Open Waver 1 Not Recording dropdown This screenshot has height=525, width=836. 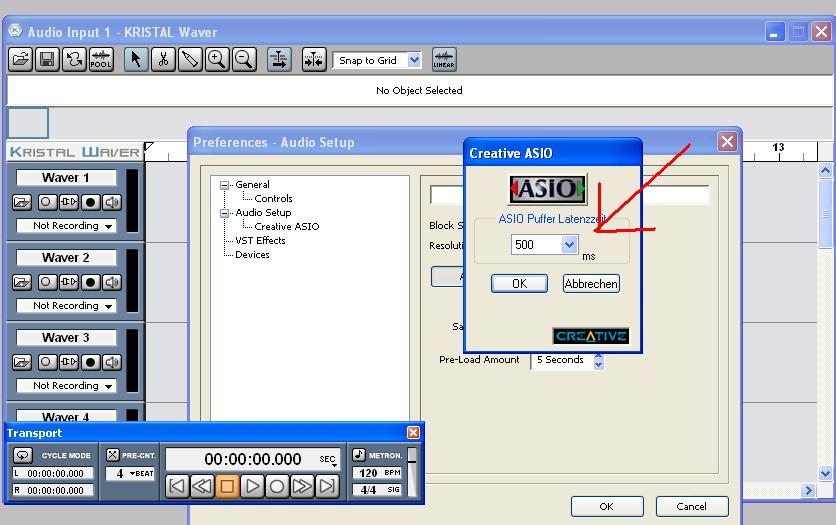coord(66,225)
